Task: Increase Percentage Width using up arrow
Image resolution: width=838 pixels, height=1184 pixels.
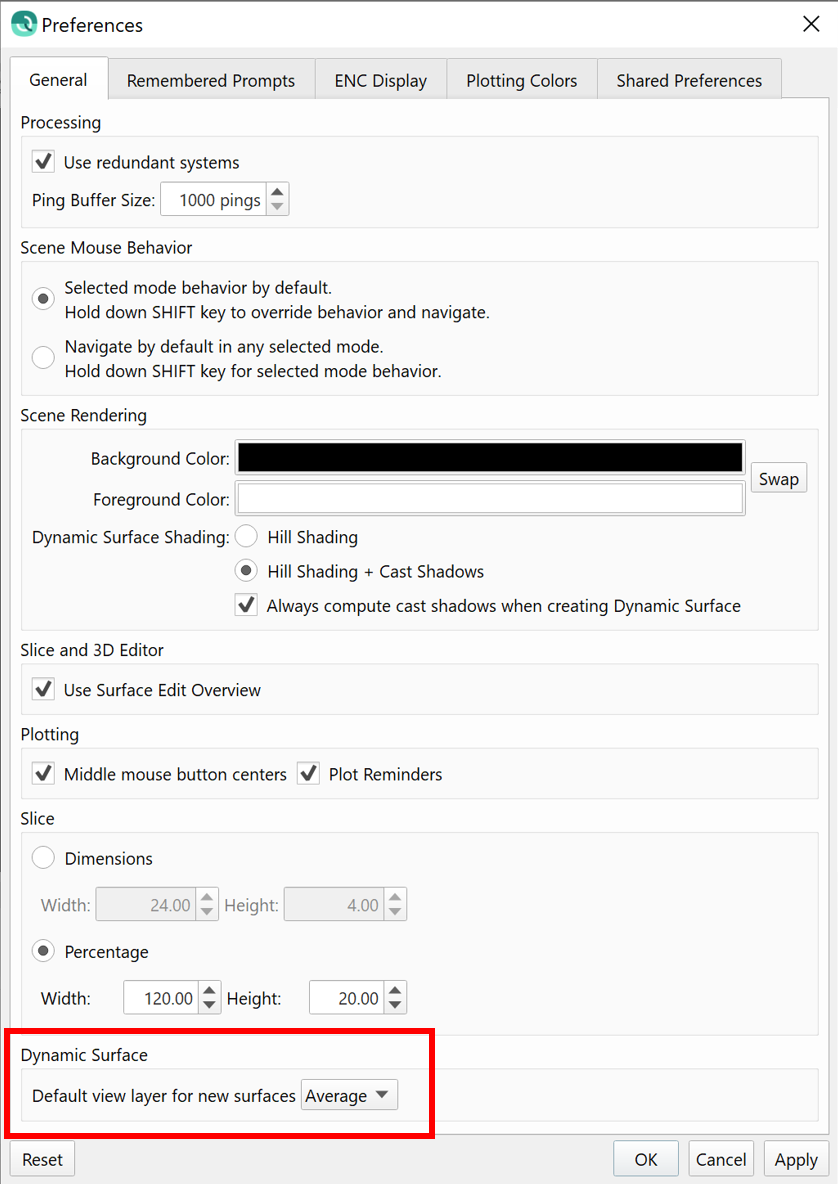Action: coord(209,990)
